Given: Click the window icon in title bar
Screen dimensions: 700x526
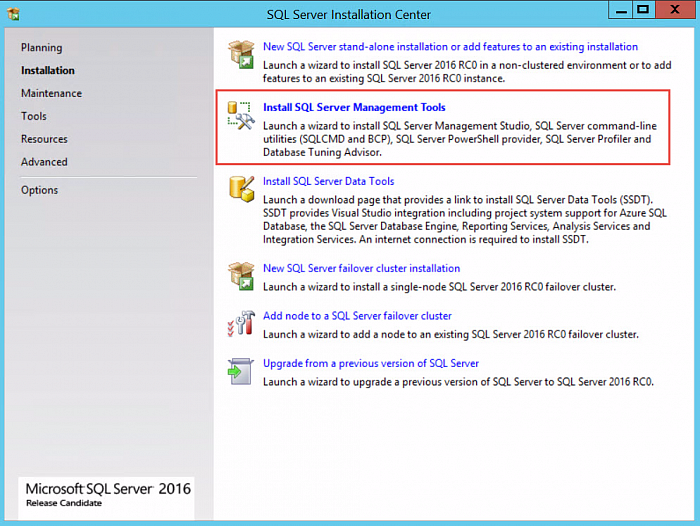Looking at the screenshot, I should (14, 14).
